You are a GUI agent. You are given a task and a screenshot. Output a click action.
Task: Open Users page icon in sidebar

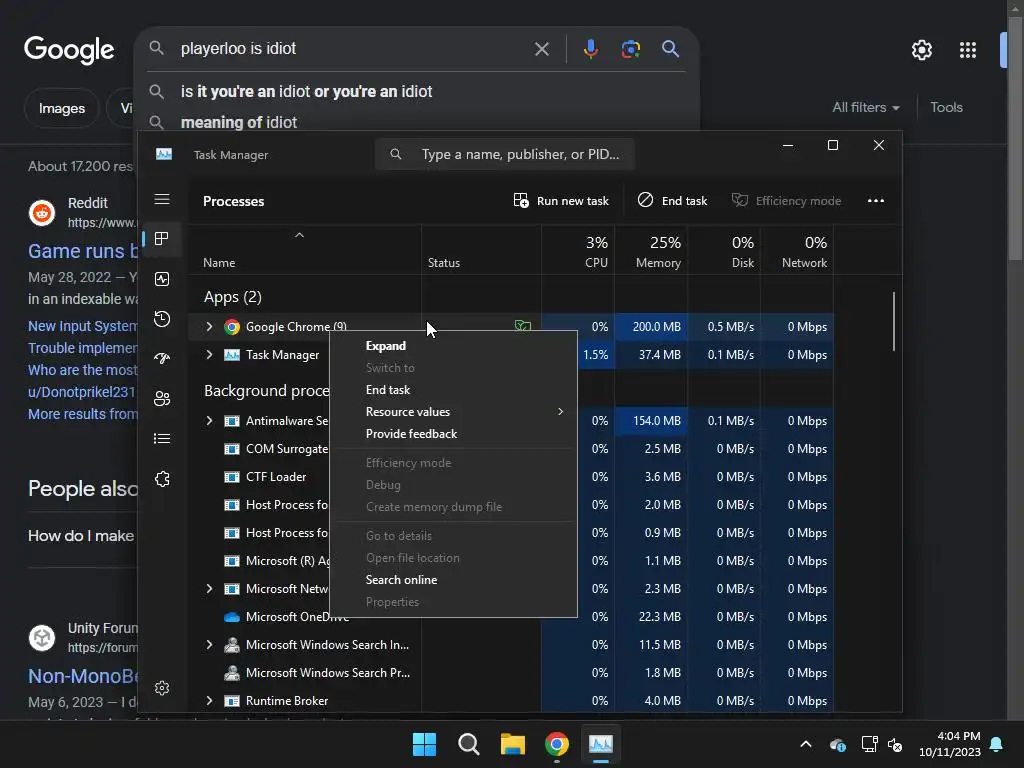162,398
